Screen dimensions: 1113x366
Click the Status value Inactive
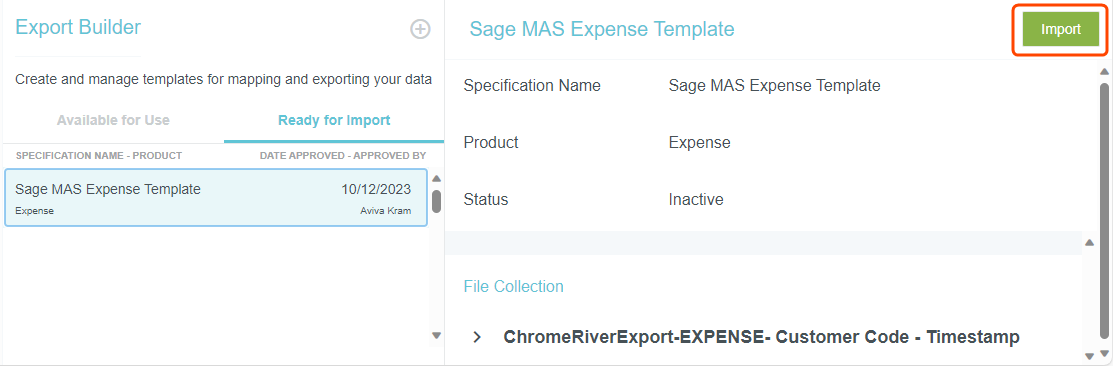[696, 200]
